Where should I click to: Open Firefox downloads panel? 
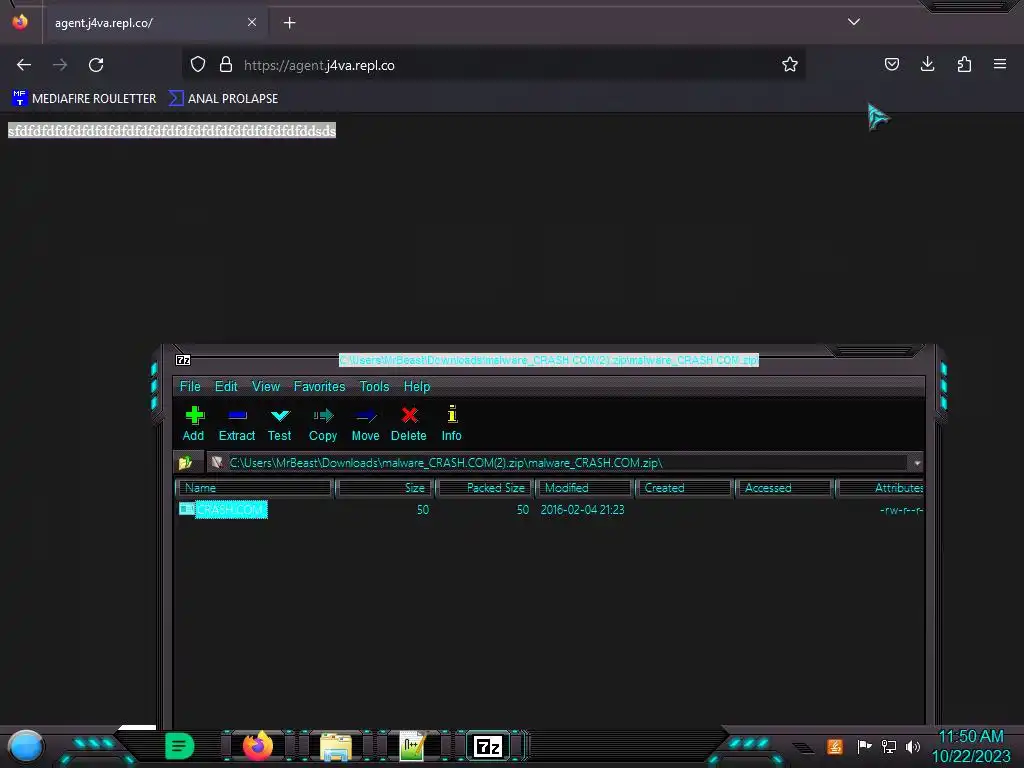(x=927, y=64)
